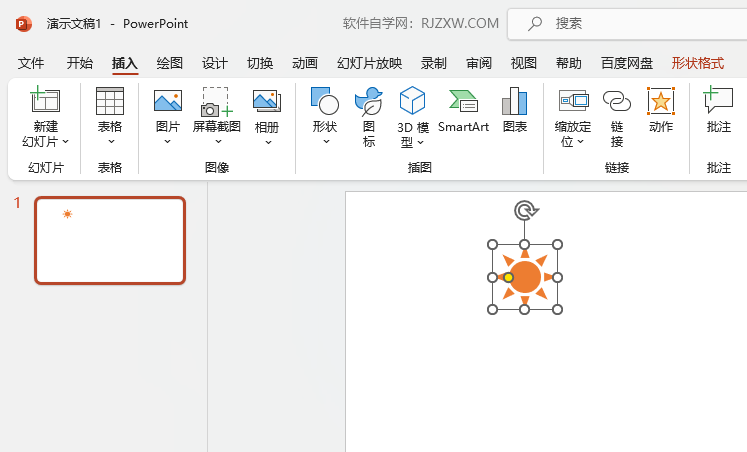Open the Animations tab
Screen dimensions: 747x452
coord(305,63)
